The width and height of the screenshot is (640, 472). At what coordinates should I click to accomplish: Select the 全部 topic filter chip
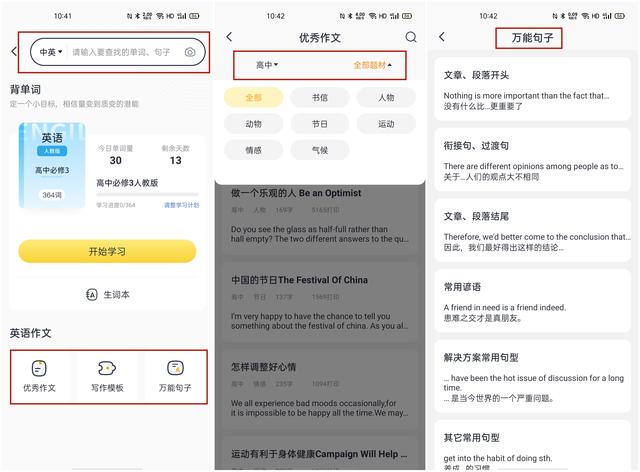click(253, 98)
